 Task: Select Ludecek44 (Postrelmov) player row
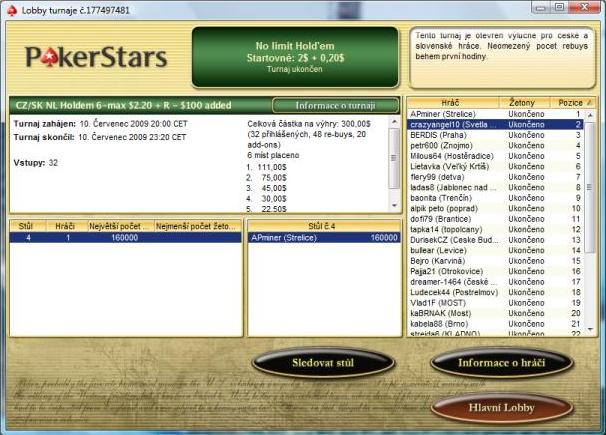495,292
